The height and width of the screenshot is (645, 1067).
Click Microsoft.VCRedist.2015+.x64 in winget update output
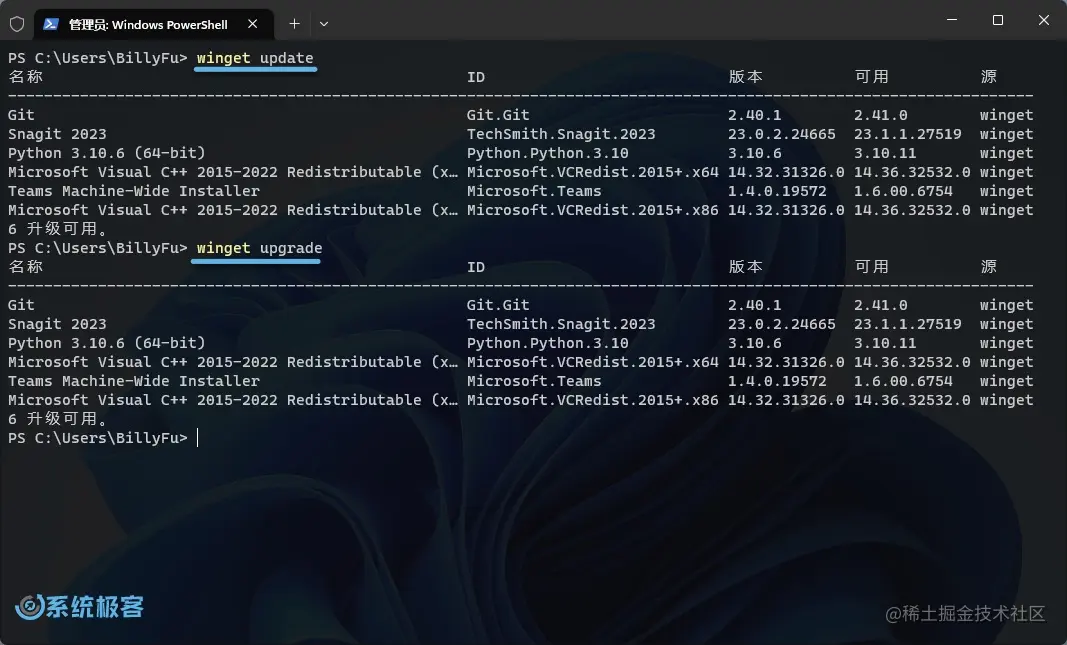(593, 172)
